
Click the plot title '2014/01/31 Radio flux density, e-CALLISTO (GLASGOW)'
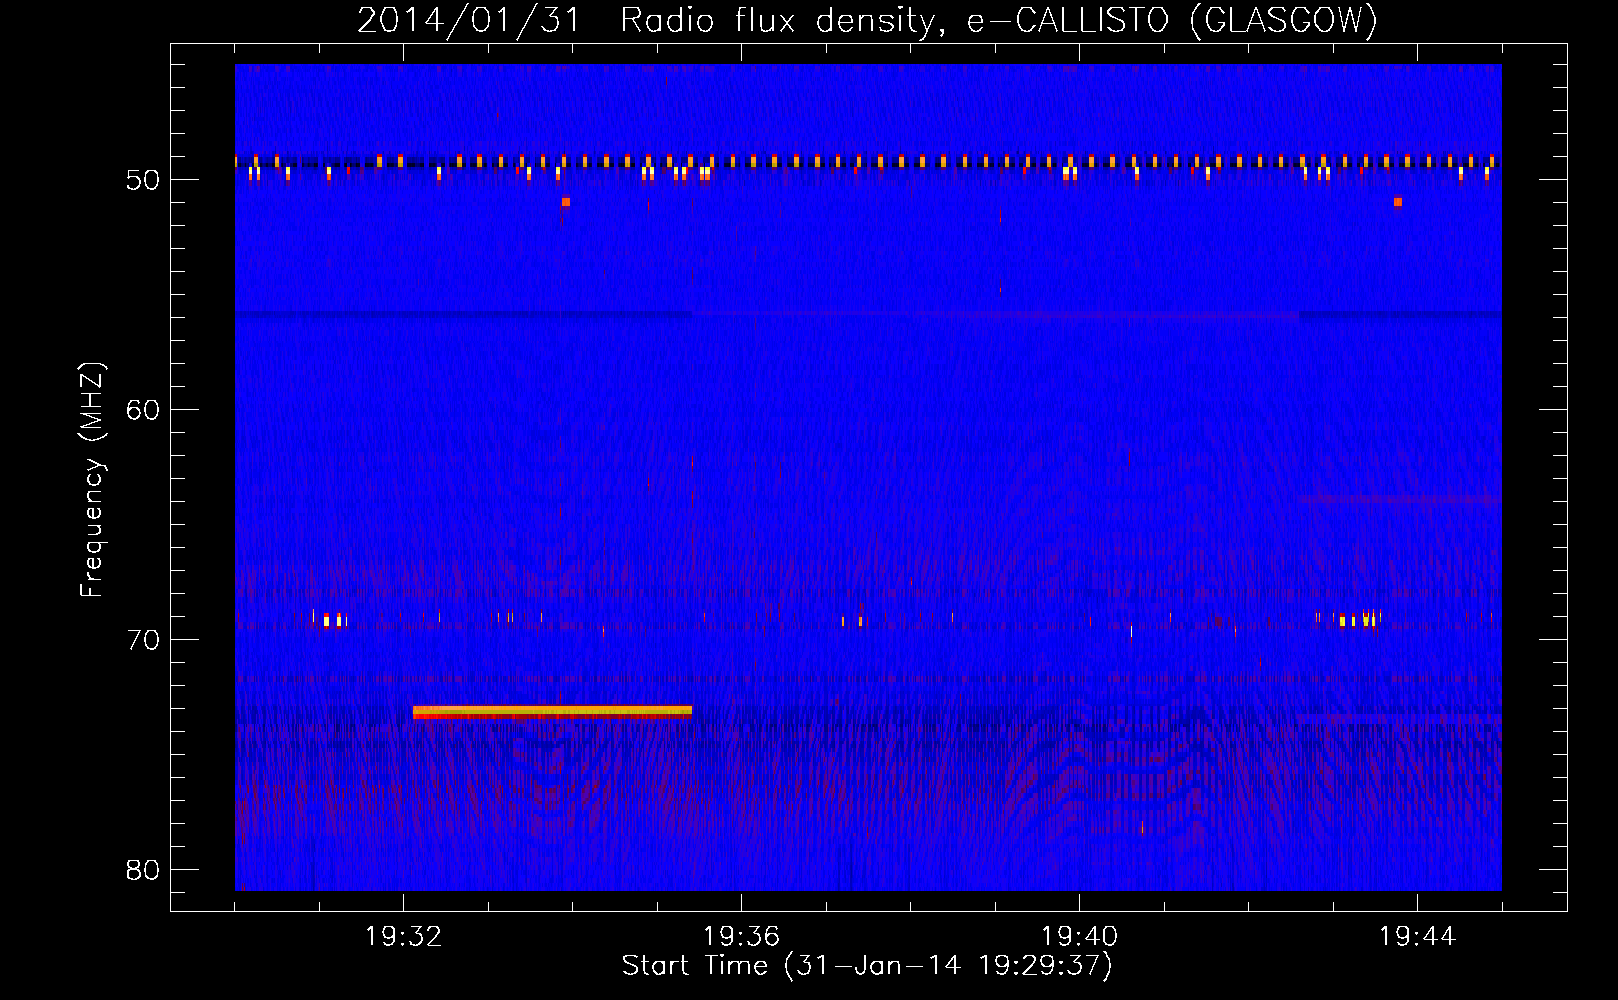click(867, 20)
